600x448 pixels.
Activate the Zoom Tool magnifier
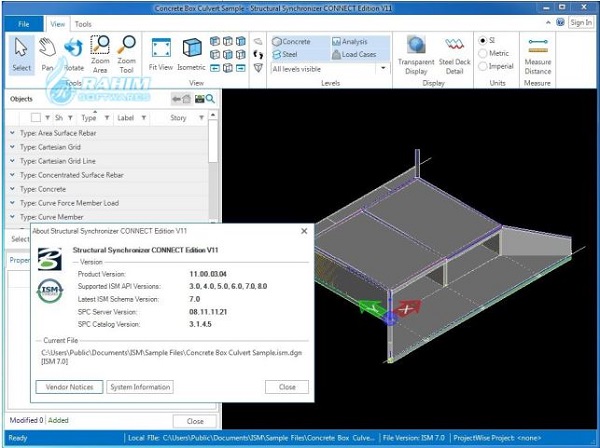click(x=126, y=55)
